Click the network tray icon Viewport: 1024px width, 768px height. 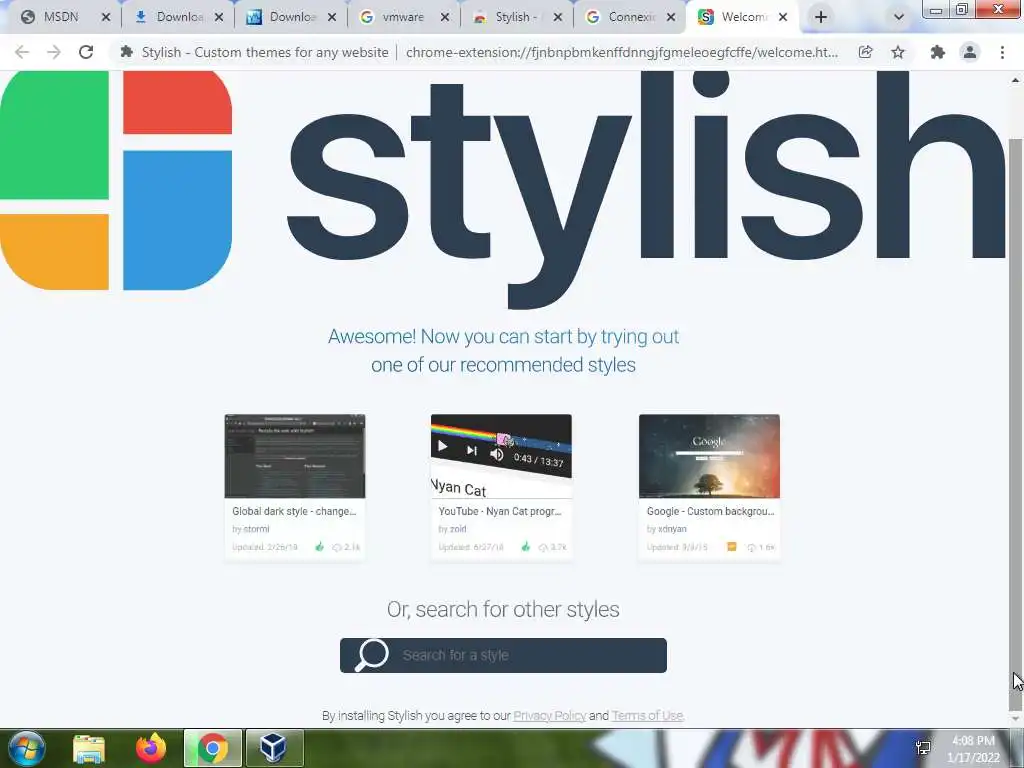tap(923, 748)
